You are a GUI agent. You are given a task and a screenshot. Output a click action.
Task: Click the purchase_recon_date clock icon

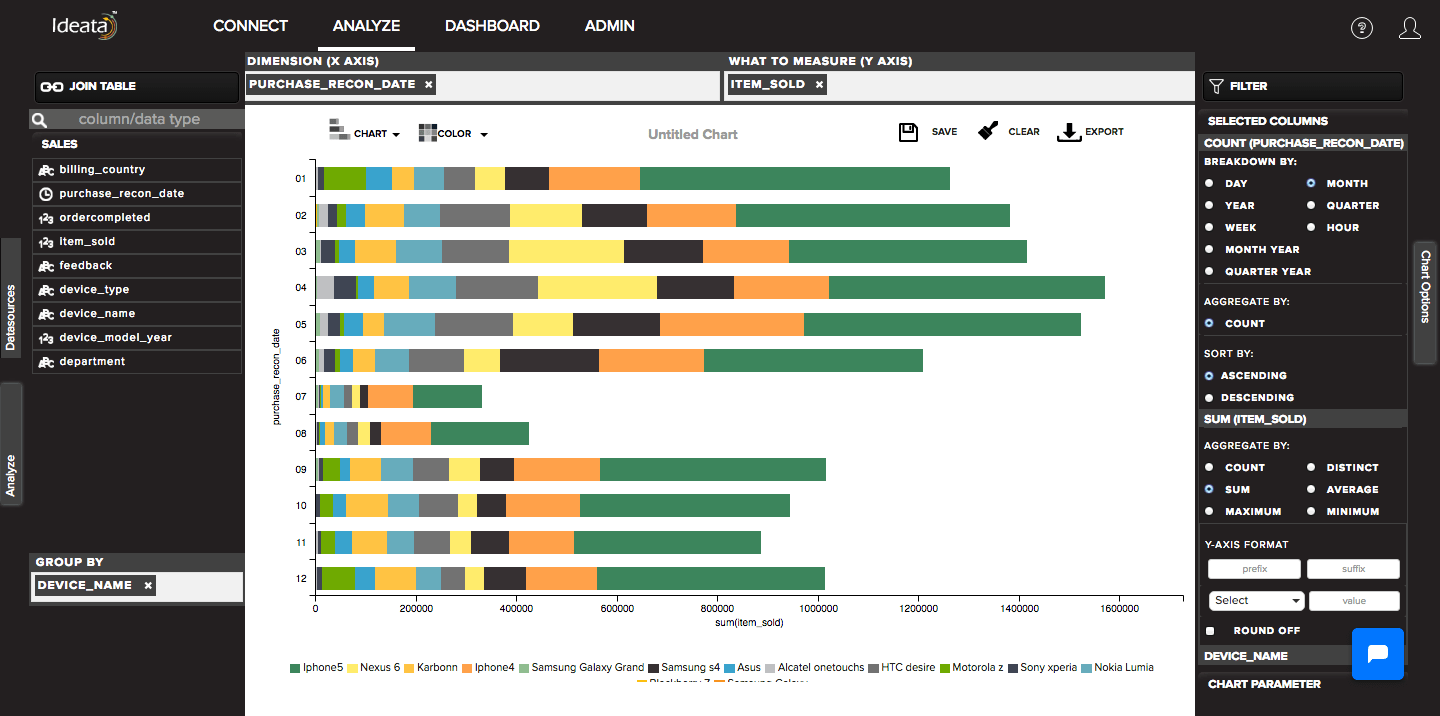(46, 194)
